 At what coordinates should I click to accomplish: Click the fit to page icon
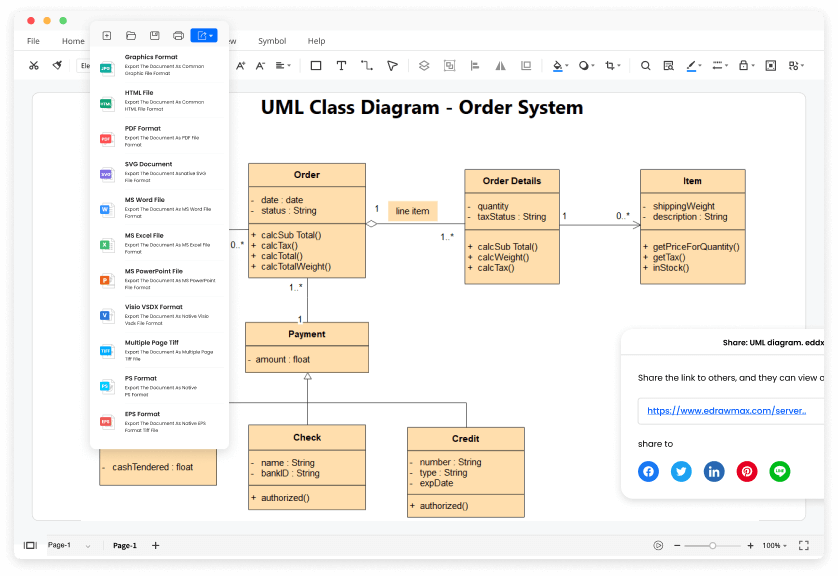[x=771, y=66]
